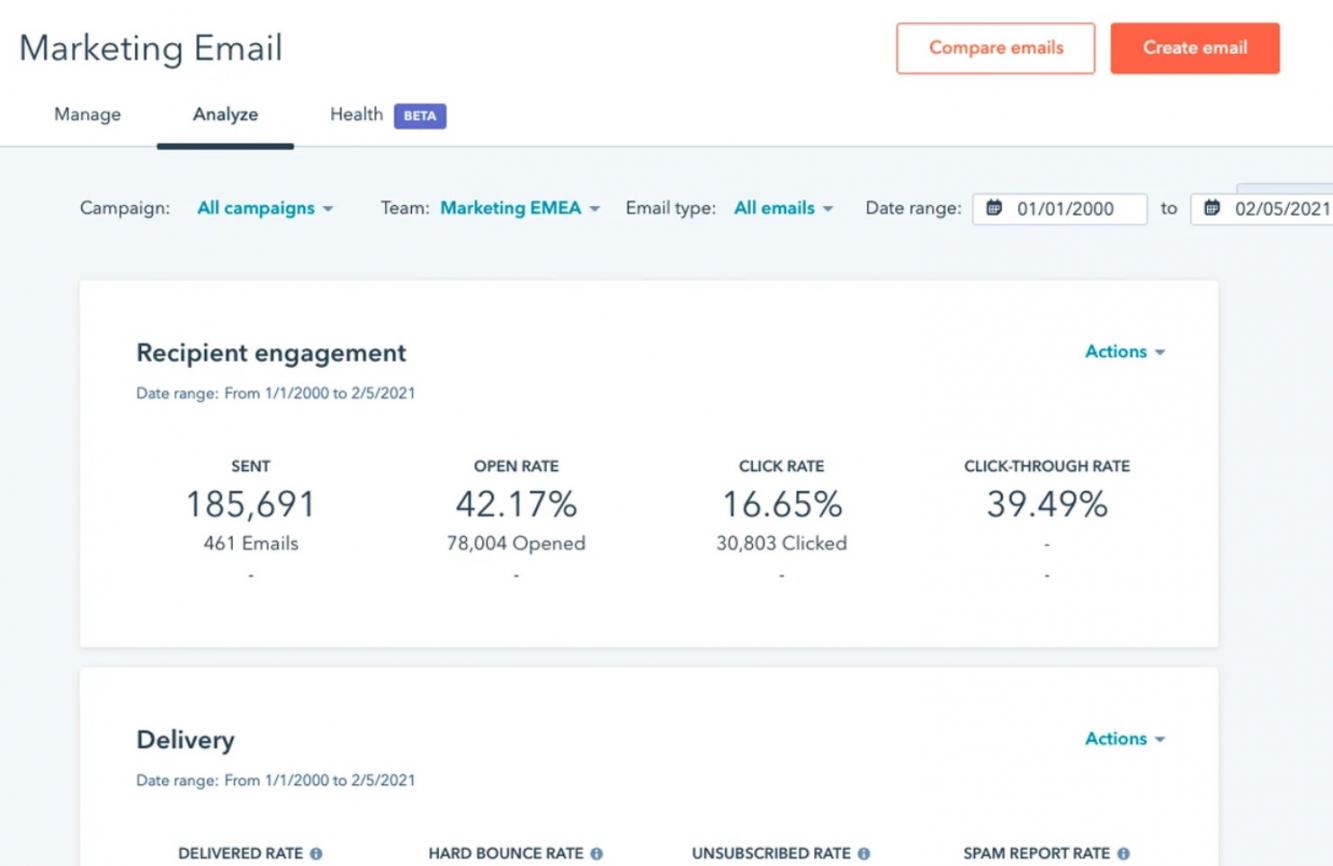Click the 78,004 Opened text
1333x866 pixels.
coord(516,544)
